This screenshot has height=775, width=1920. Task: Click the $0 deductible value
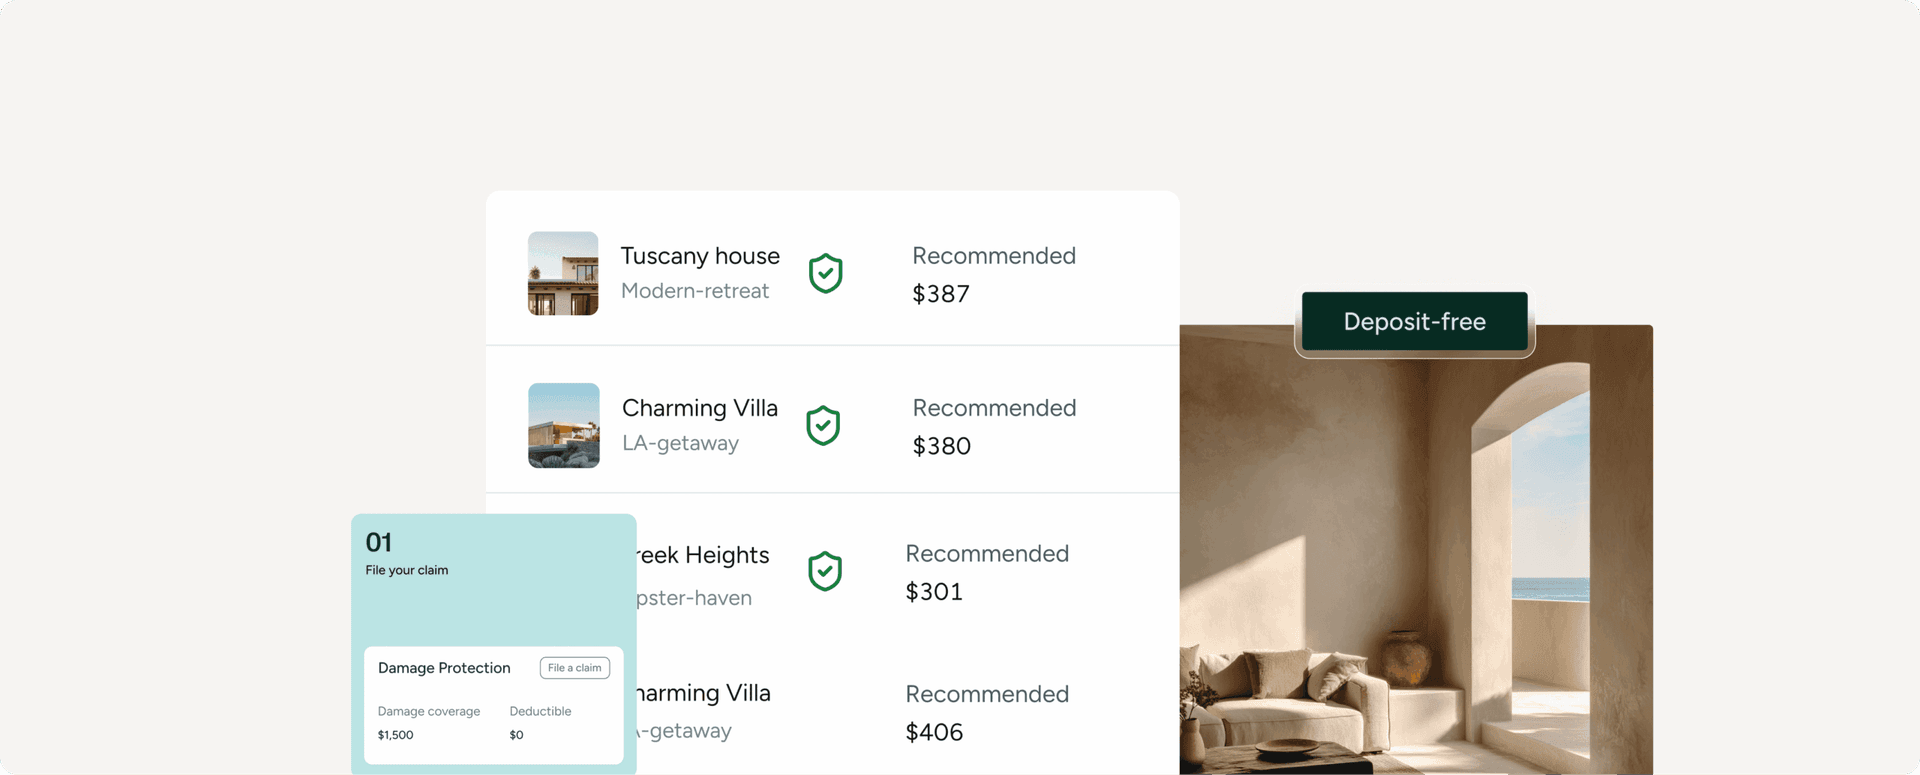[x=516, y=735]
